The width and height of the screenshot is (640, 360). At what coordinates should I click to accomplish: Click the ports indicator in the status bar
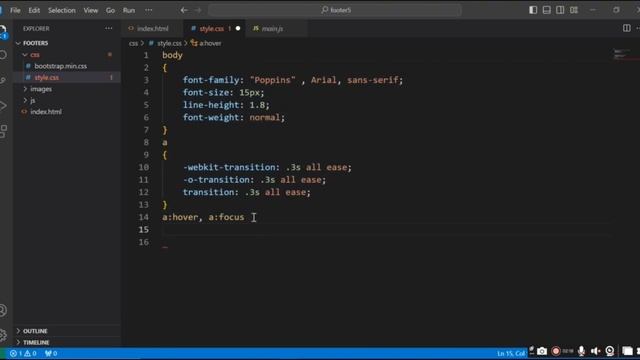(51, 353)
